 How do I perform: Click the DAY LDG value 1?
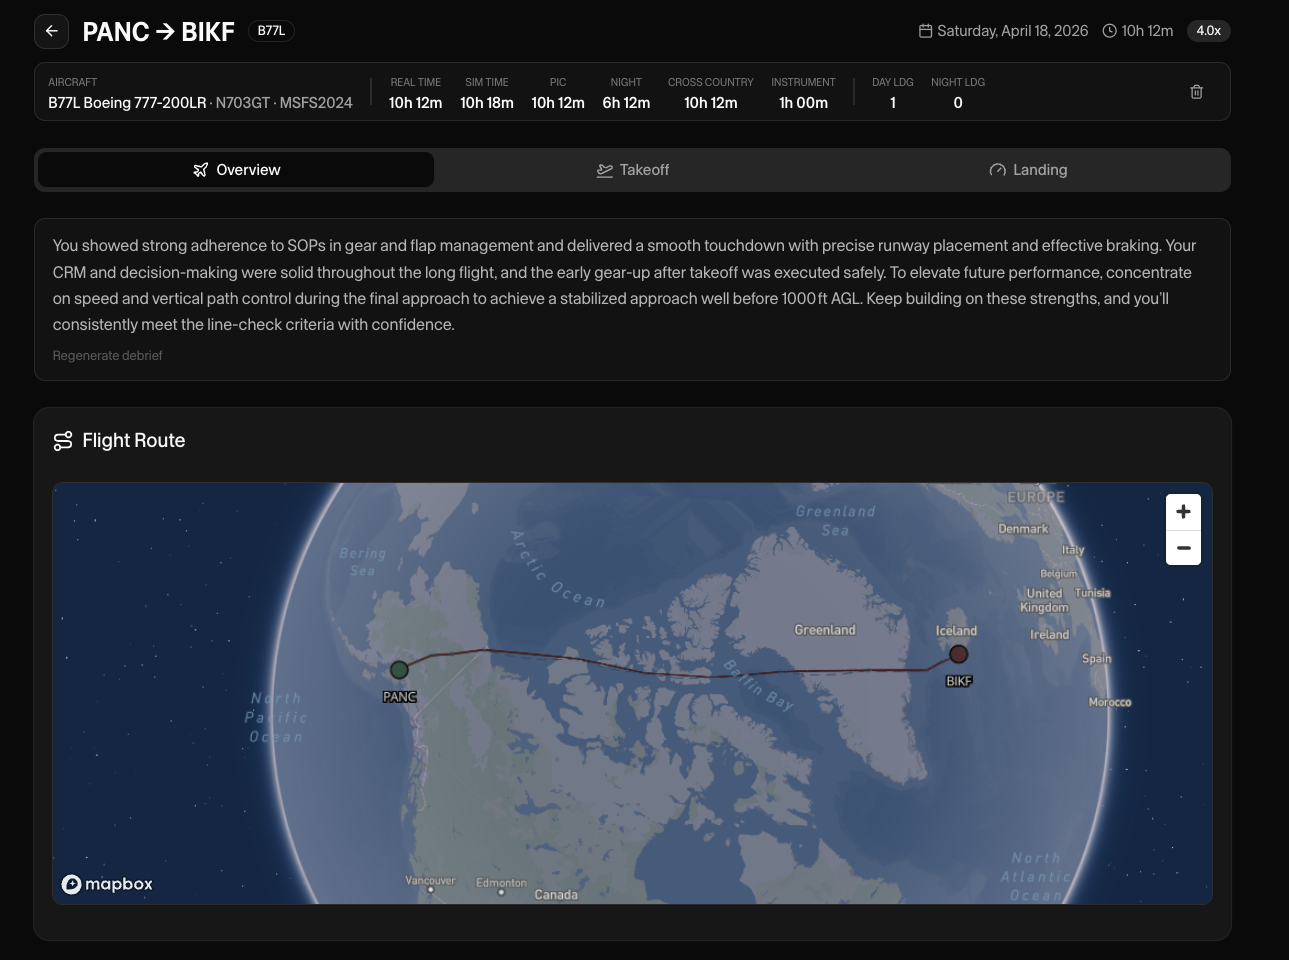(x=893, y=103)
